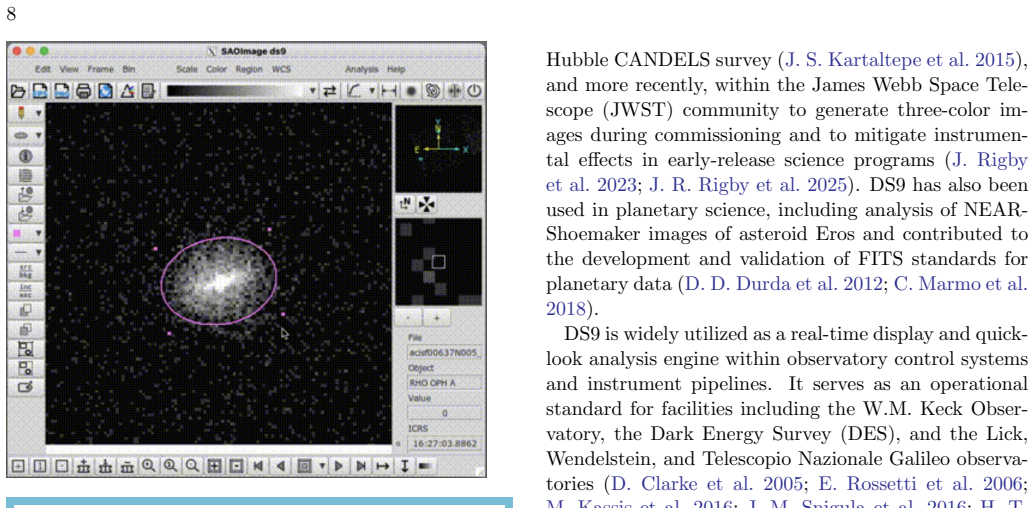Image resolution: width=1035 pixels, height=508 pixels.
Task: Follow the 'J. R. Rigby et al. 2025' citation
Action: [748, 185]
